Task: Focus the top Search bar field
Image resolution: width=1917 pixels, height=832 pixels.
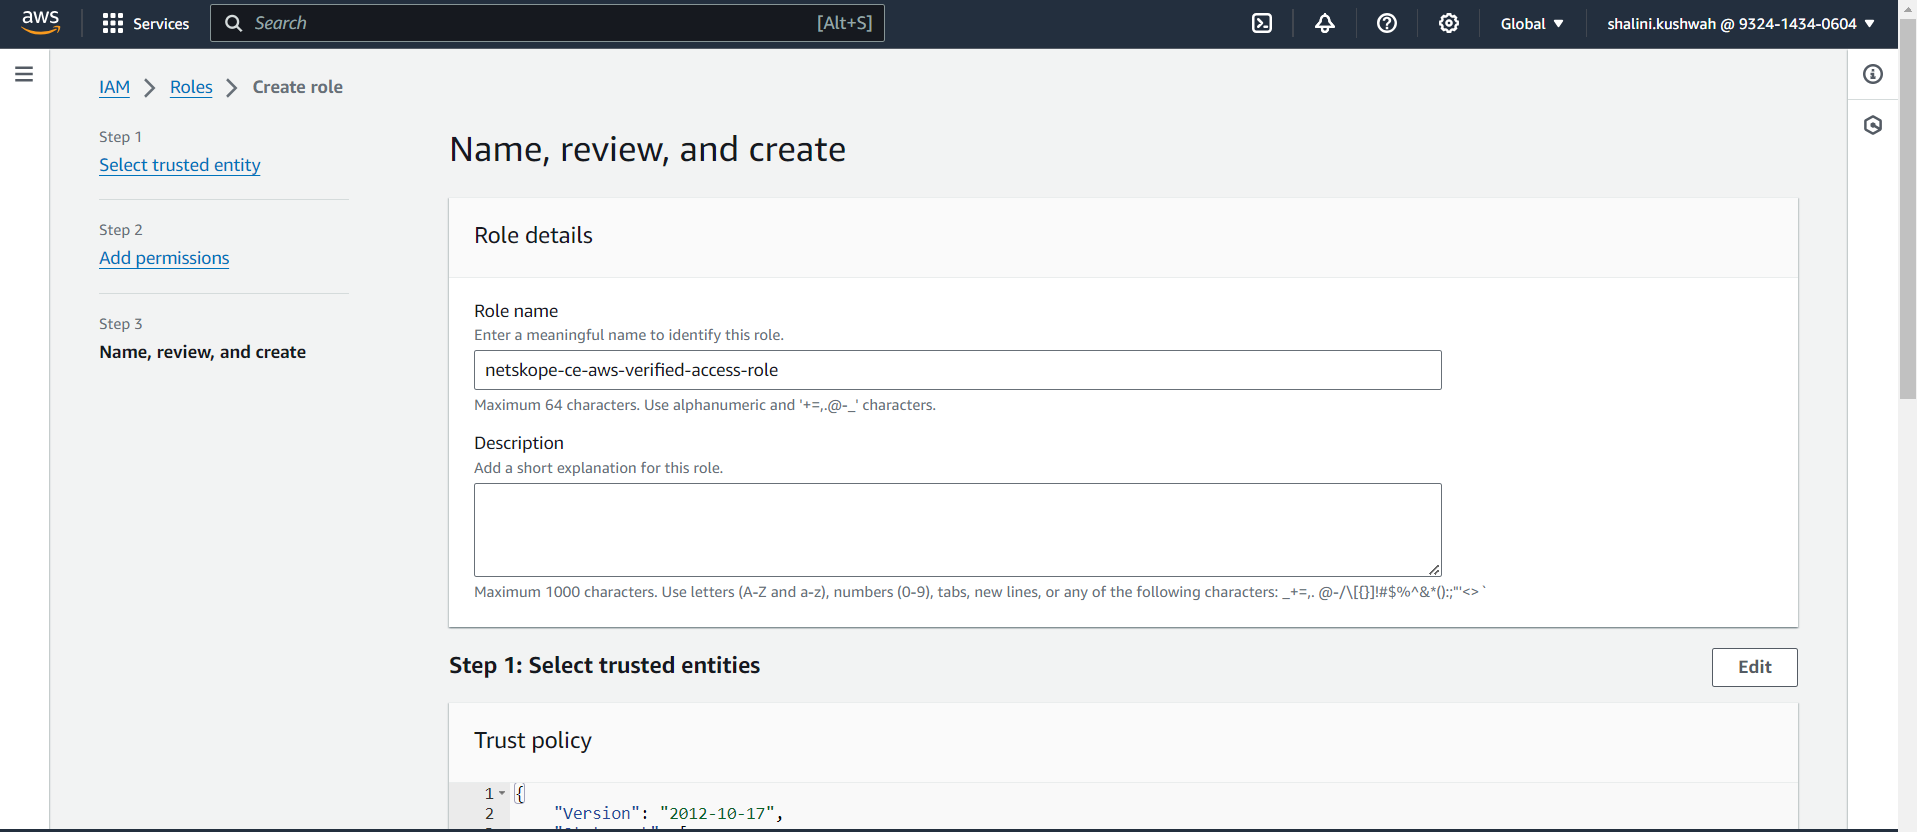Action: 547,23
